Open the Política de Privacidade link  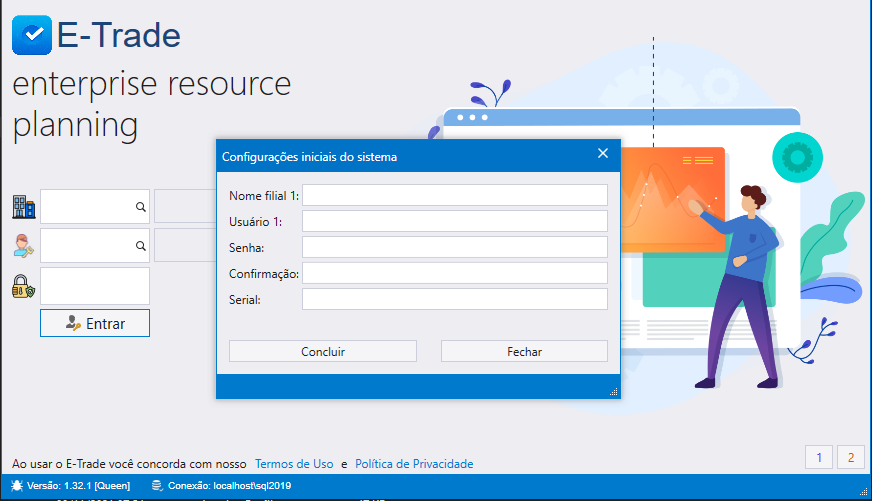[x=414, y=464]
